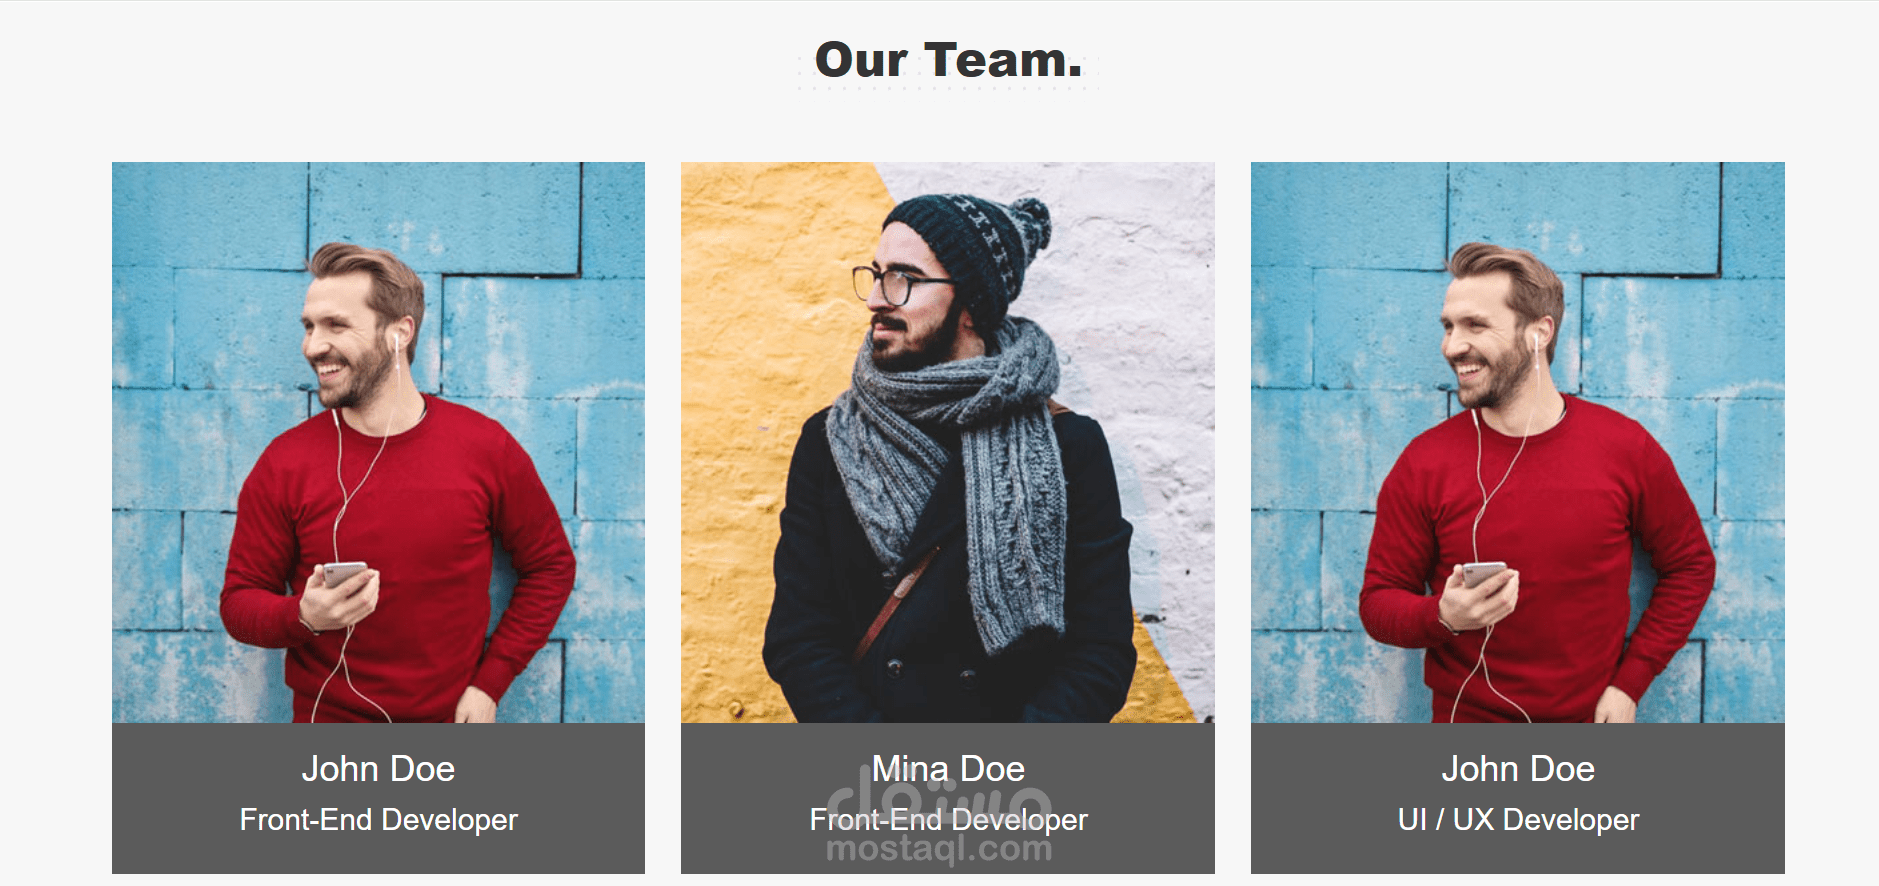1879x886 pixels.
Task: Click Mina Doe's Front-End Developer role text
Action: point(948,820)
